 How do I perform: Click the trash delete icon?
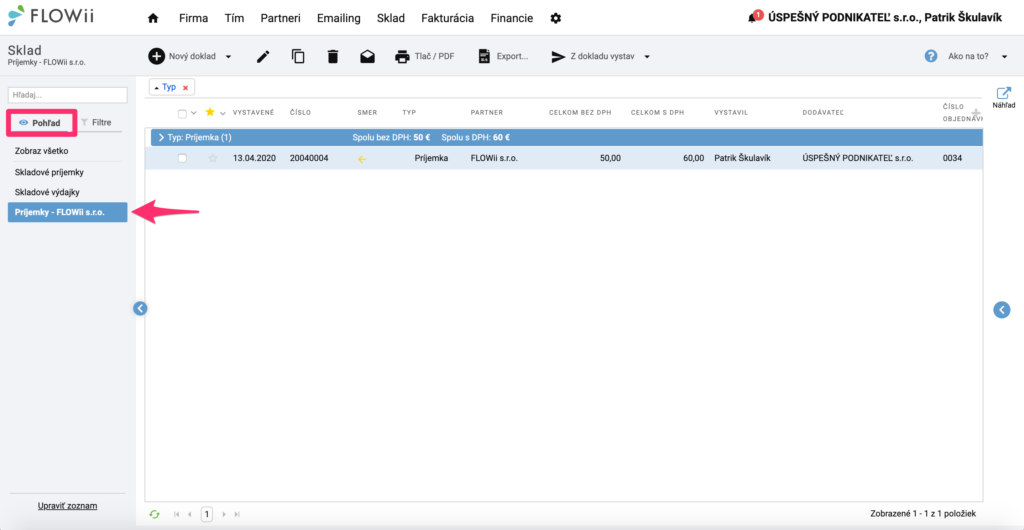(333, 57)
